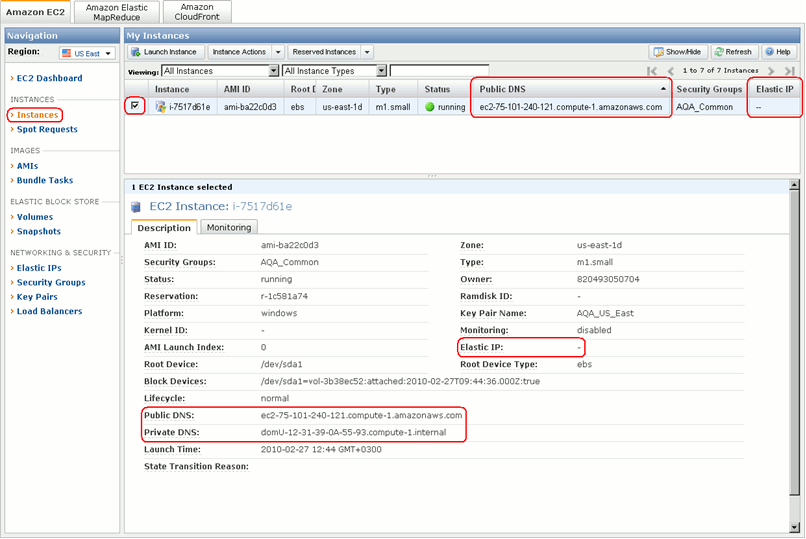806x539 pixels.
Task: Open Spot Requests in navigation
Action: (47, 129)
